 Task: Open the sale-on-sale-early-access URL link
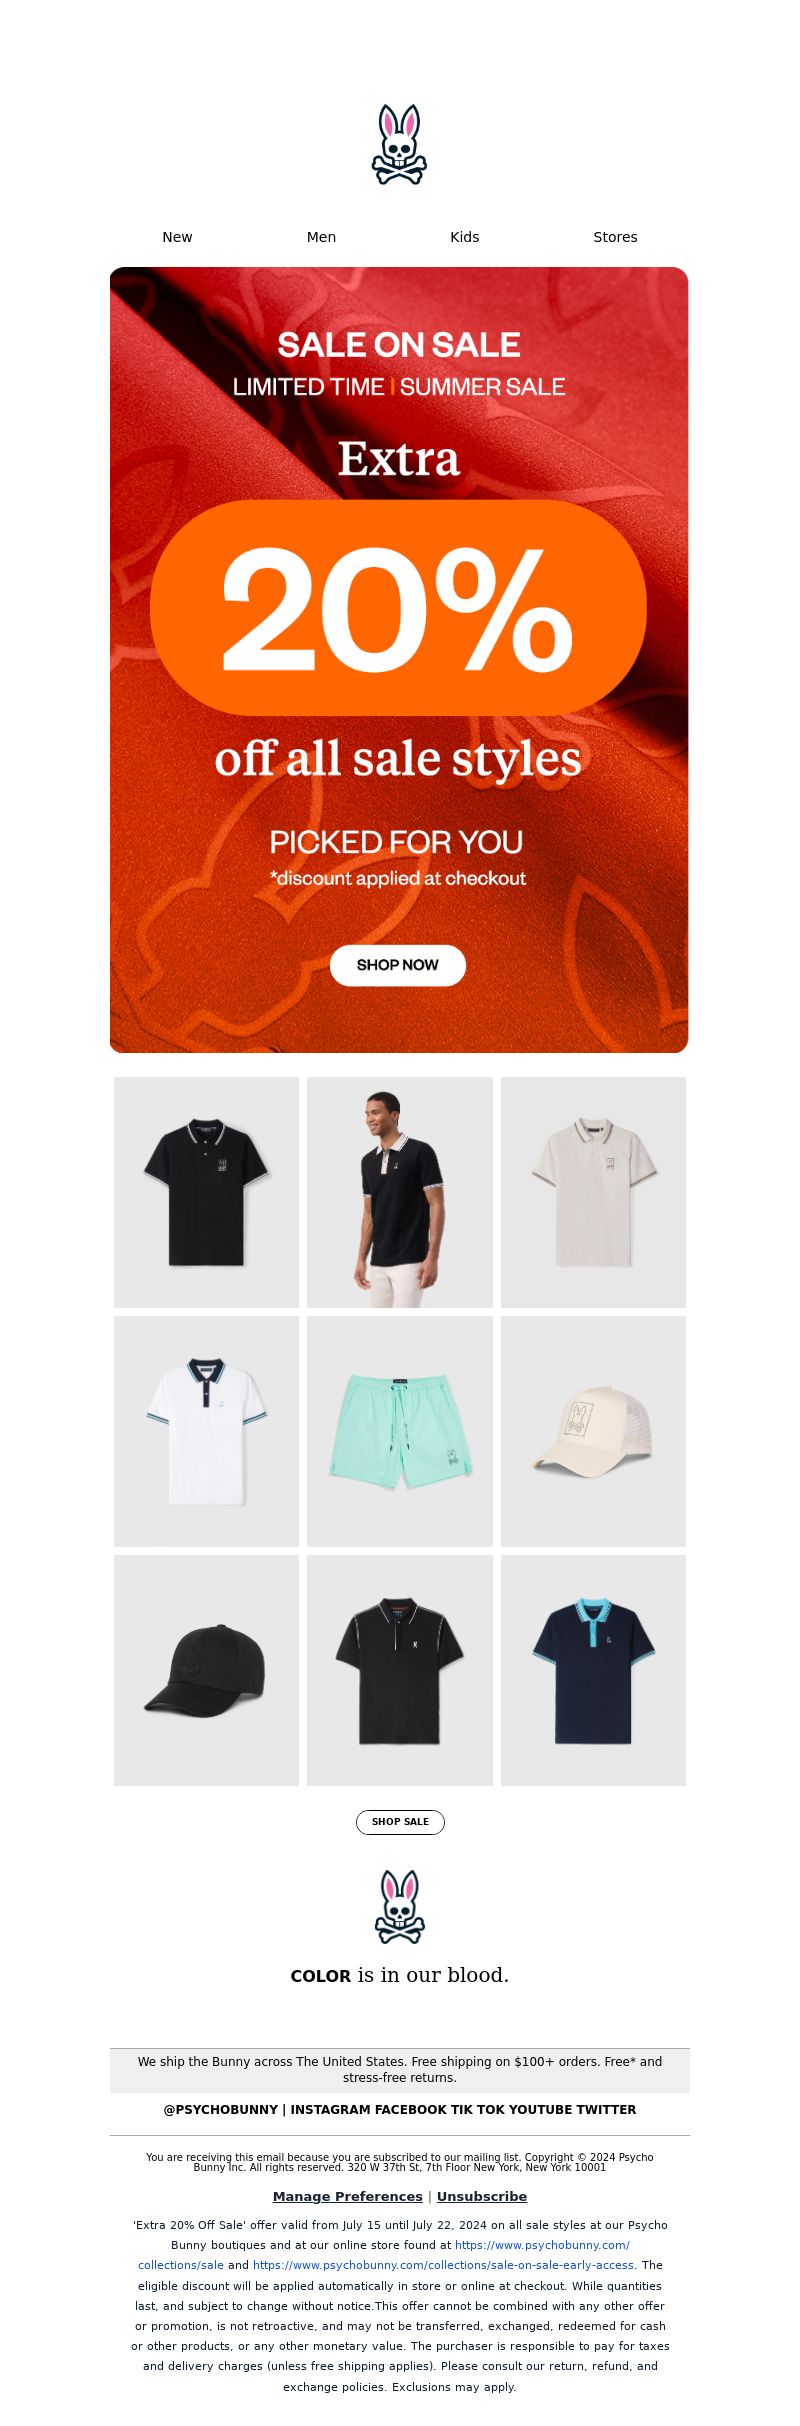pos(443,2265)
